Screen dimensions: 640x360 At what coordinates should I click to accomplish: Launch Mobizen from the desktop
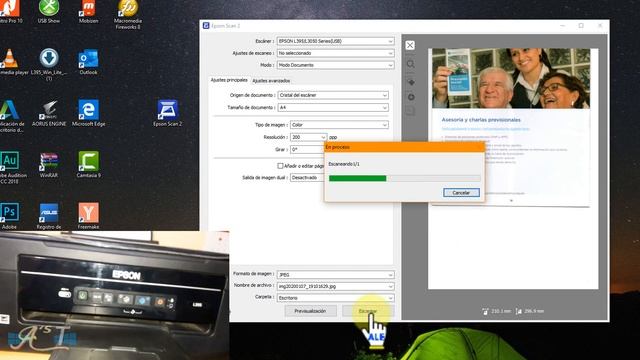tap(88, 12)
